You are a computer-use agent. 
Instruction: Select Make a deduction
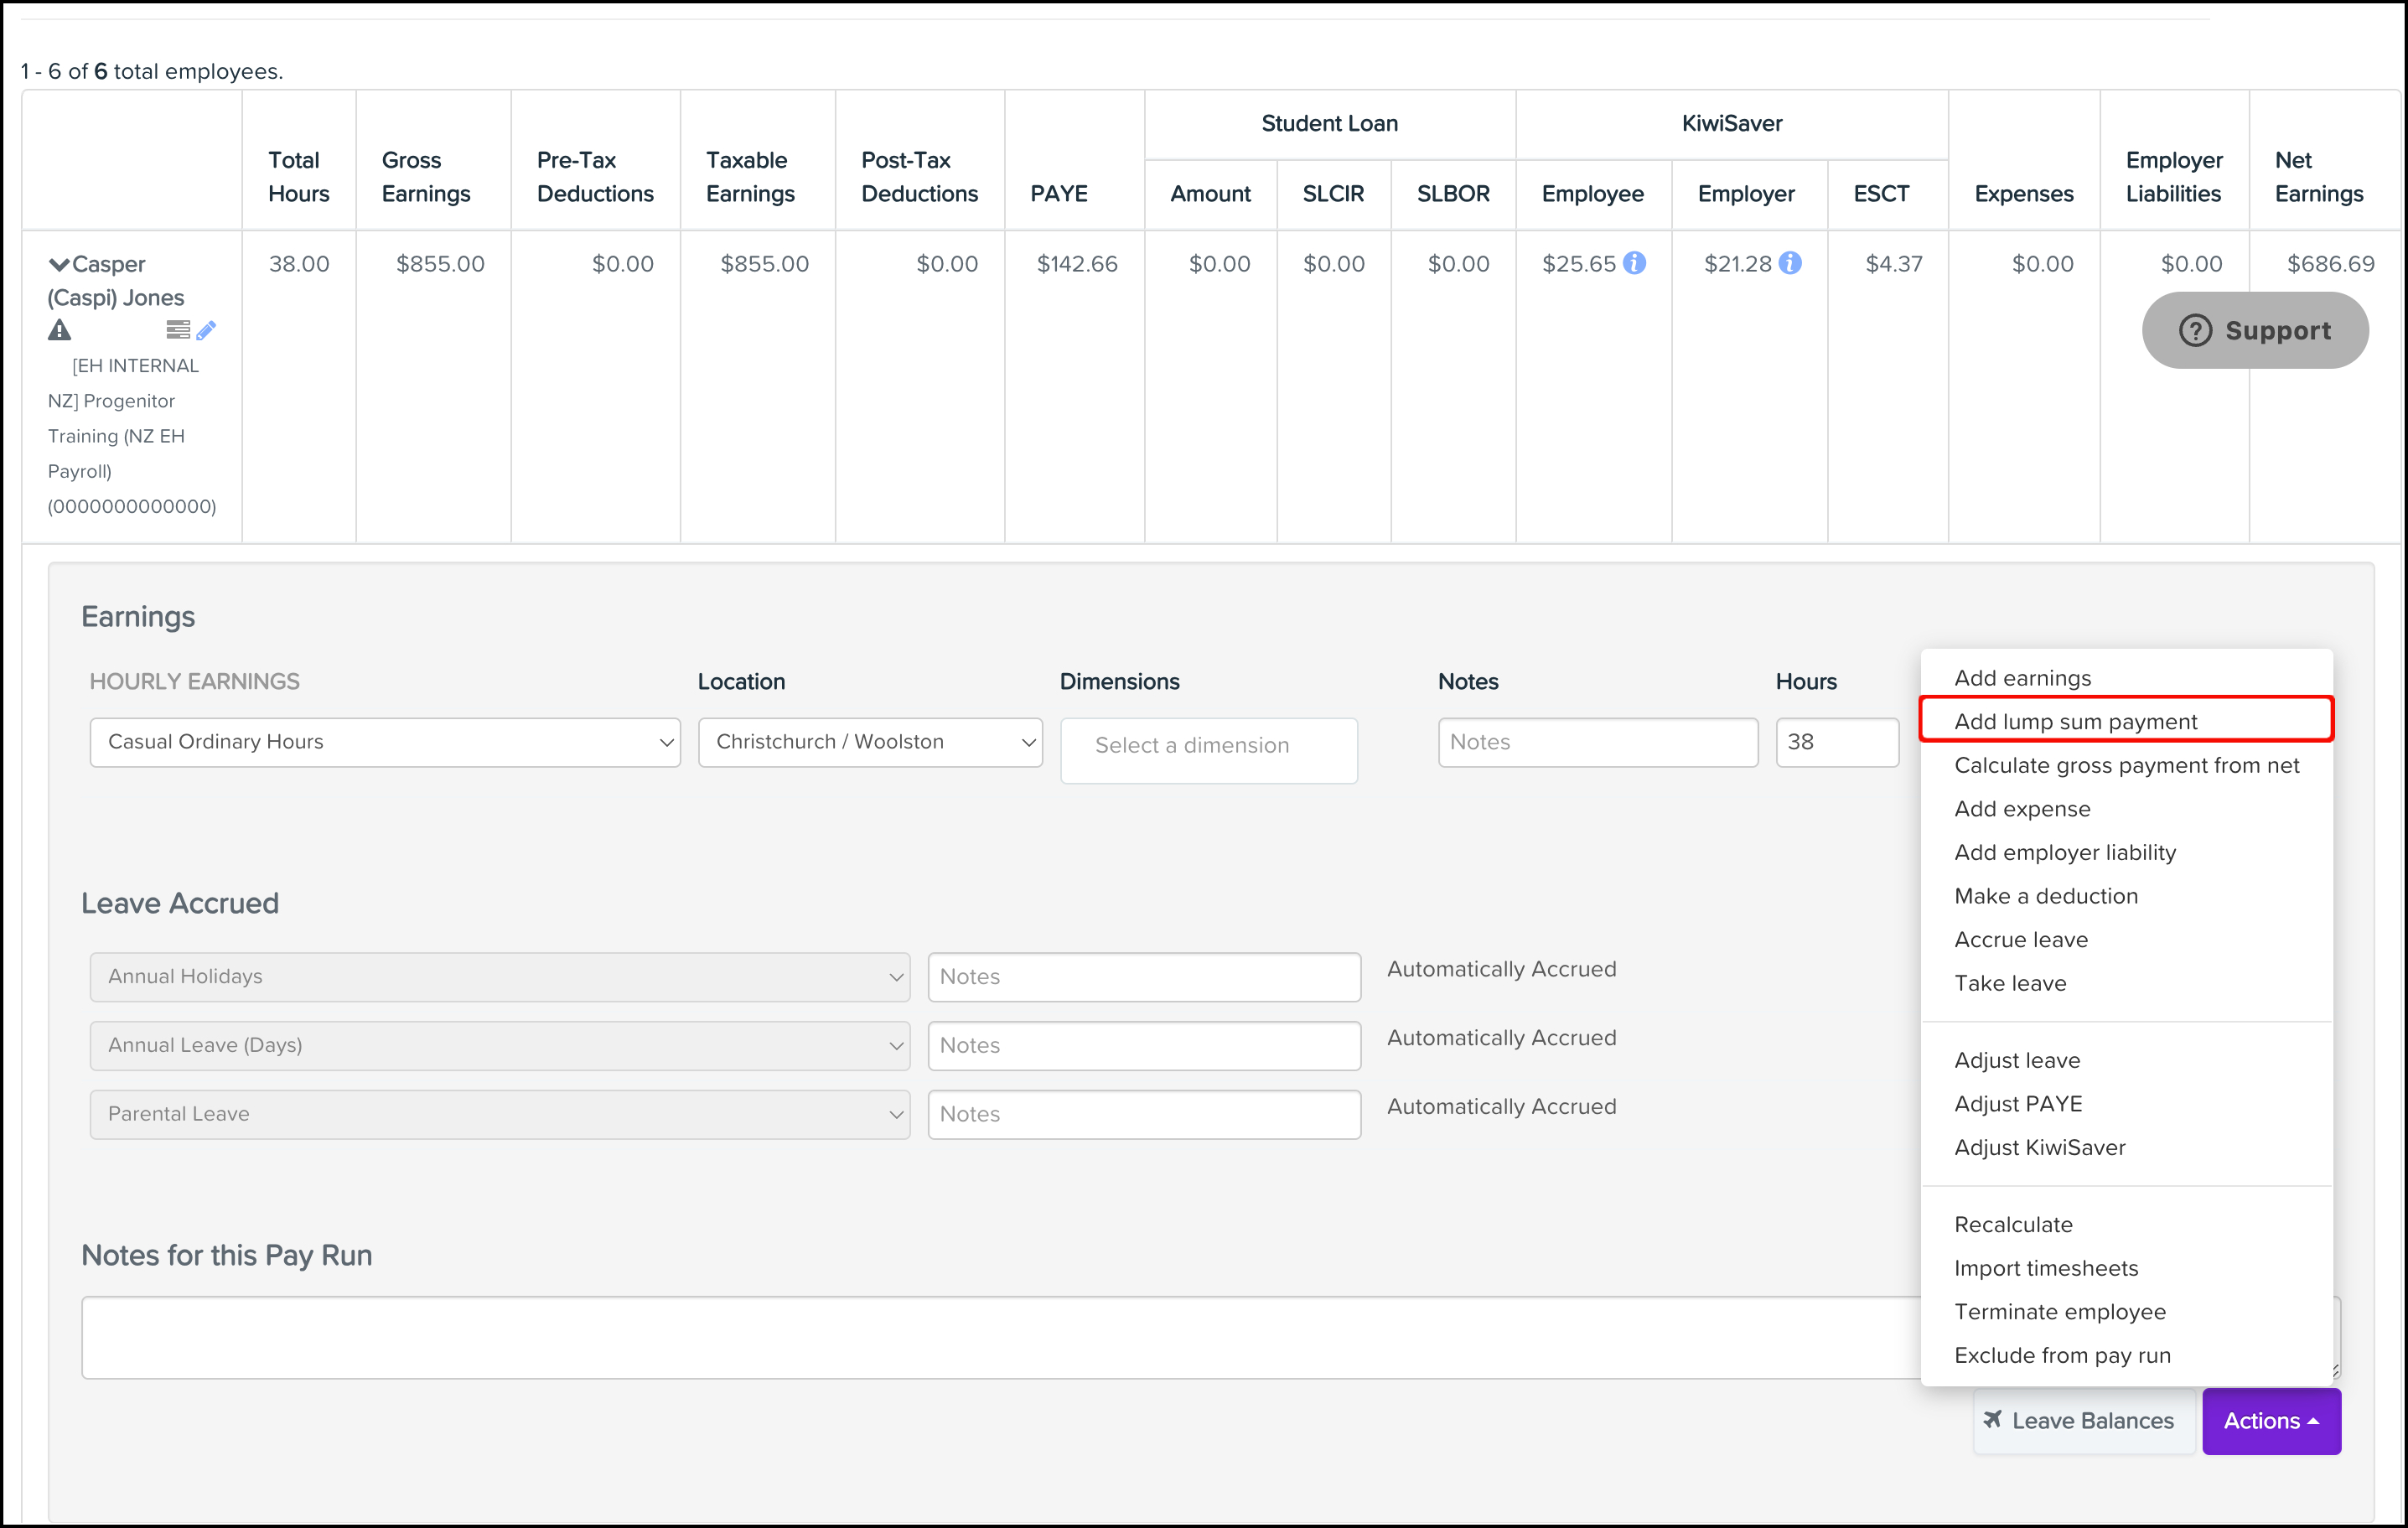2046,896
